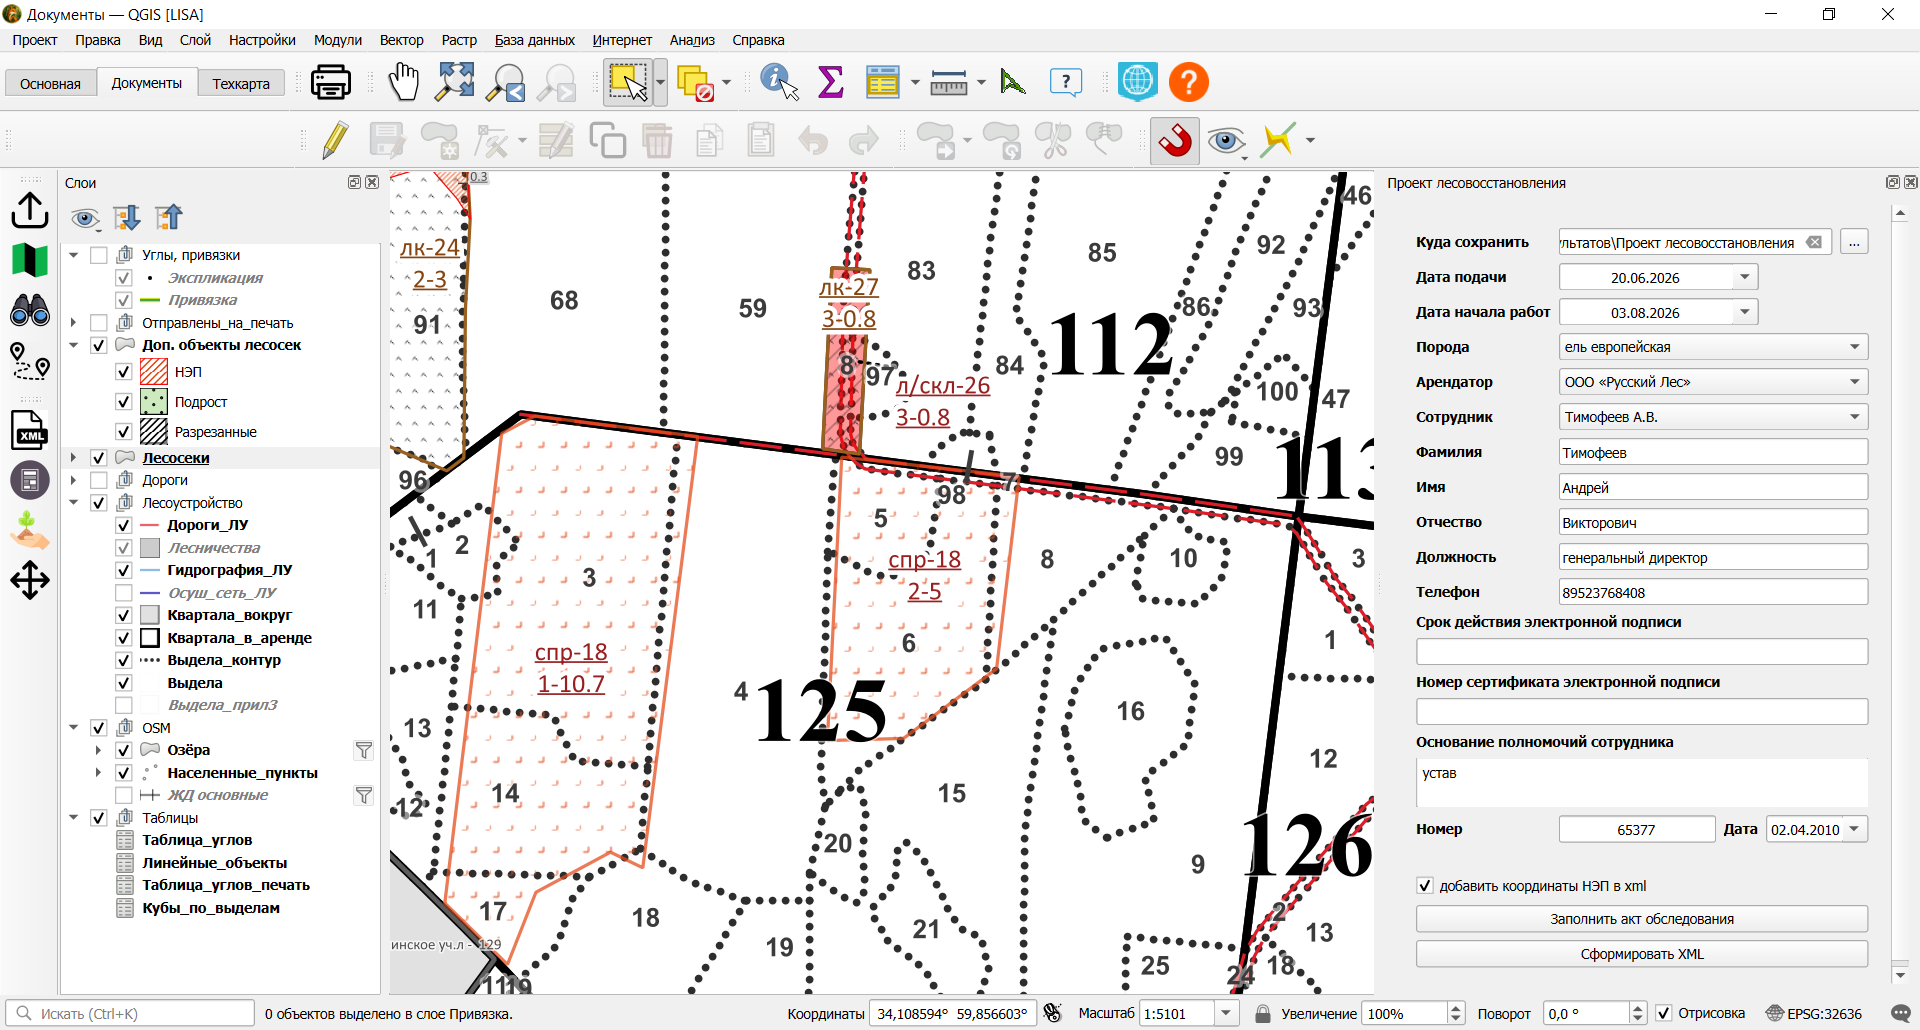This screenshot has width=1920, height=1030.
Task: Click the orange help question mark icon
Action: pyautogui.click(x=1189, y=83)
